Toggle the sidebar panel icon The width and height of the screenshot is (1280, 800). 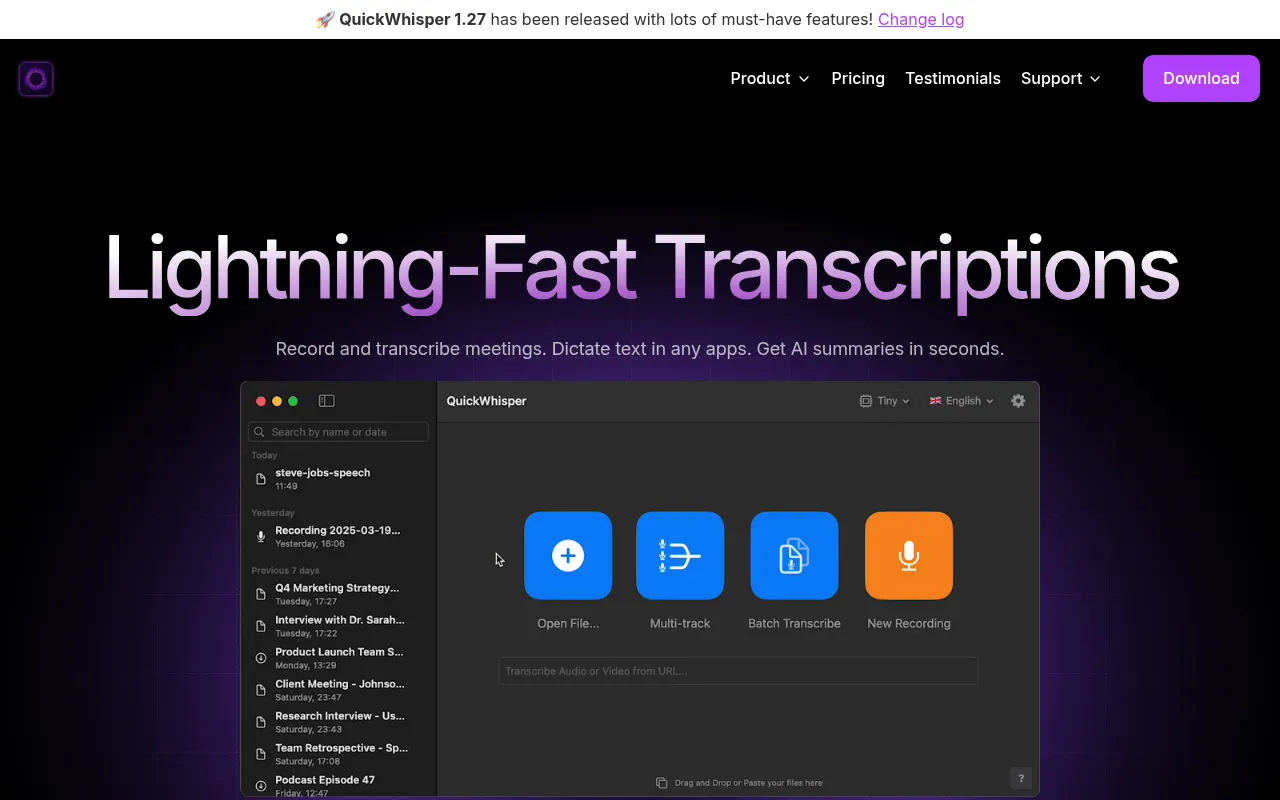coord(326,401)
